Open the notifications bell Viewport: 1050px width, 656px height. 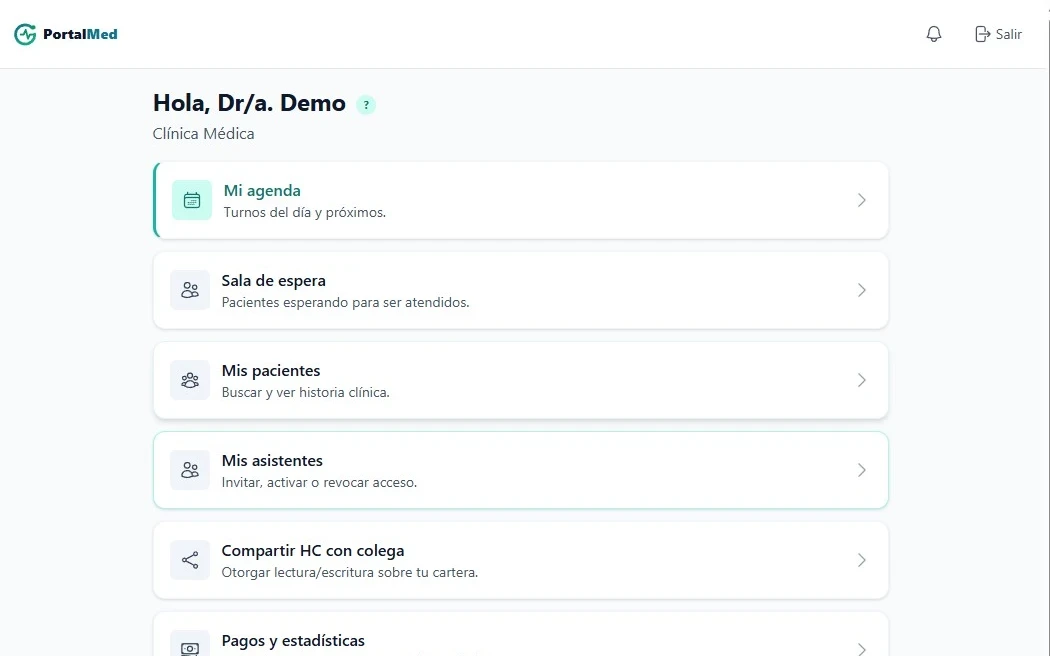[x=933, y=34]
